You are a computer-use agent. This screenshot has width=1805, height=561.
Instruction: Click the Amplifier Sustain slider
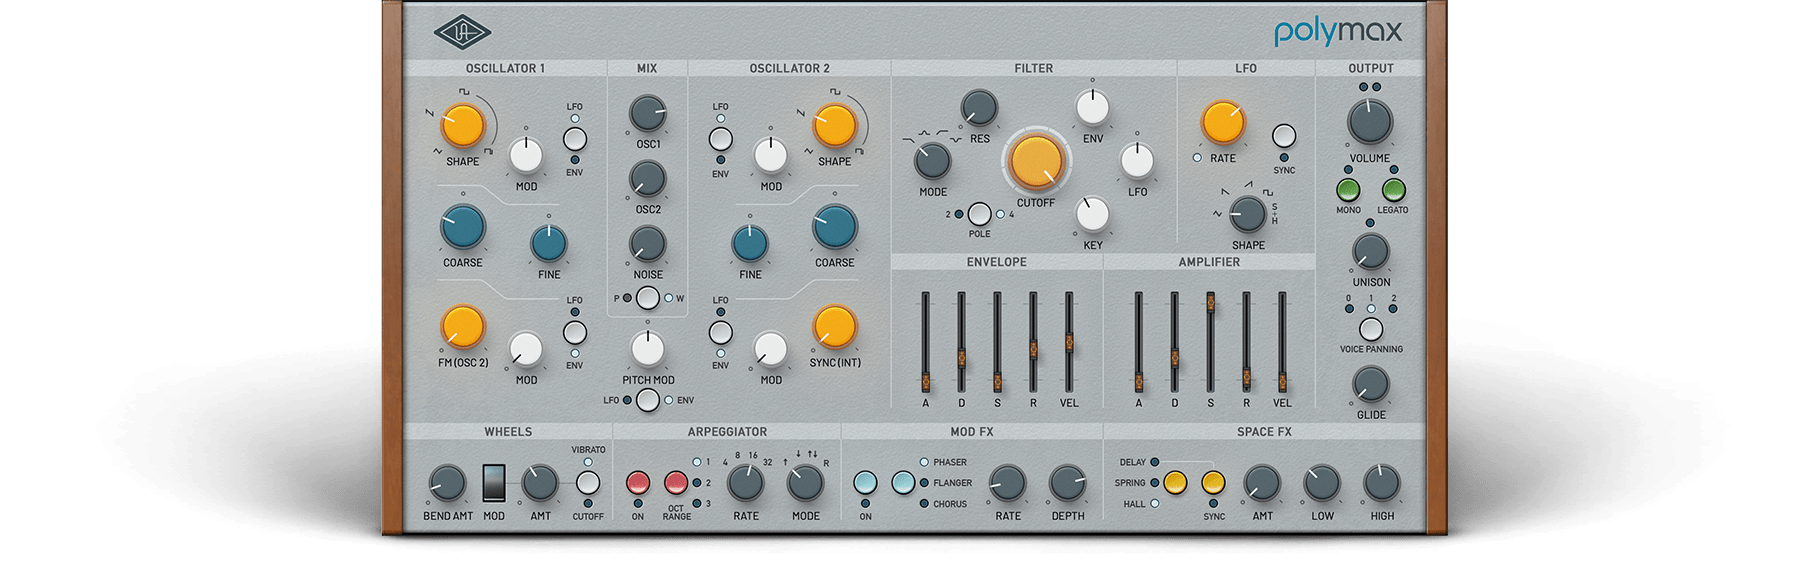point(1210,302)
